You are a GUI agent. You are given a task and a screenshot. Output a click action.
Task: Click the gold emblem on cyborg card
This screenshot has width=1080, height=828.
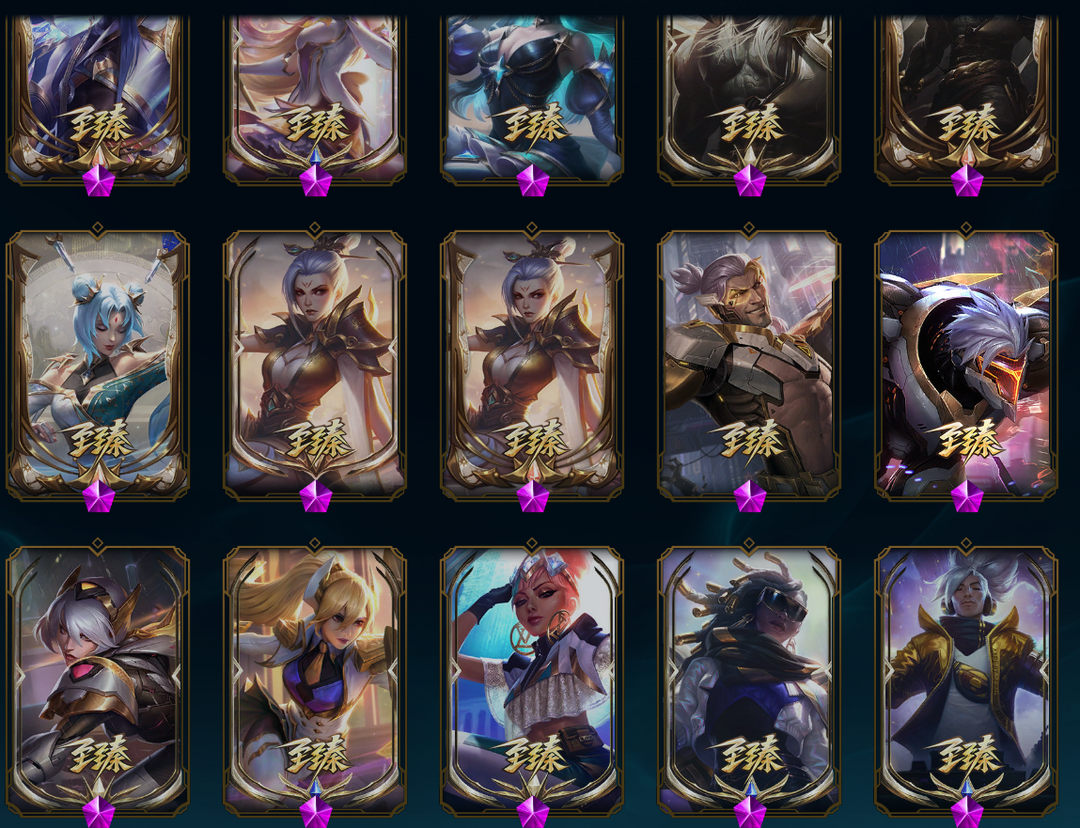pos(966,439)
